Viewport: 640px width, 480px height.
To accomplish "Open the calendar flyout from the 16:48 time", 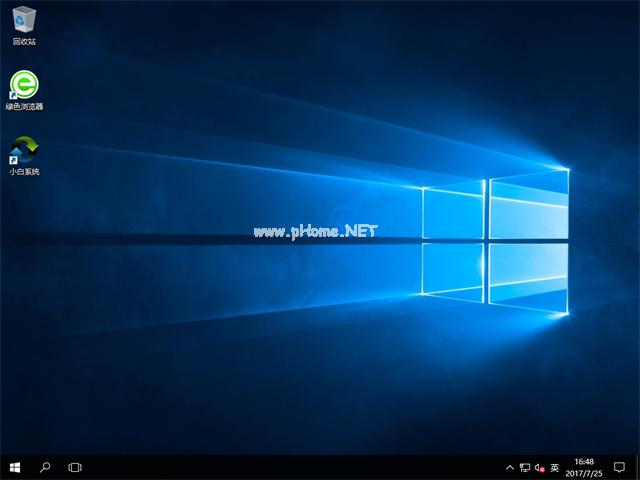I will point(586,461).
